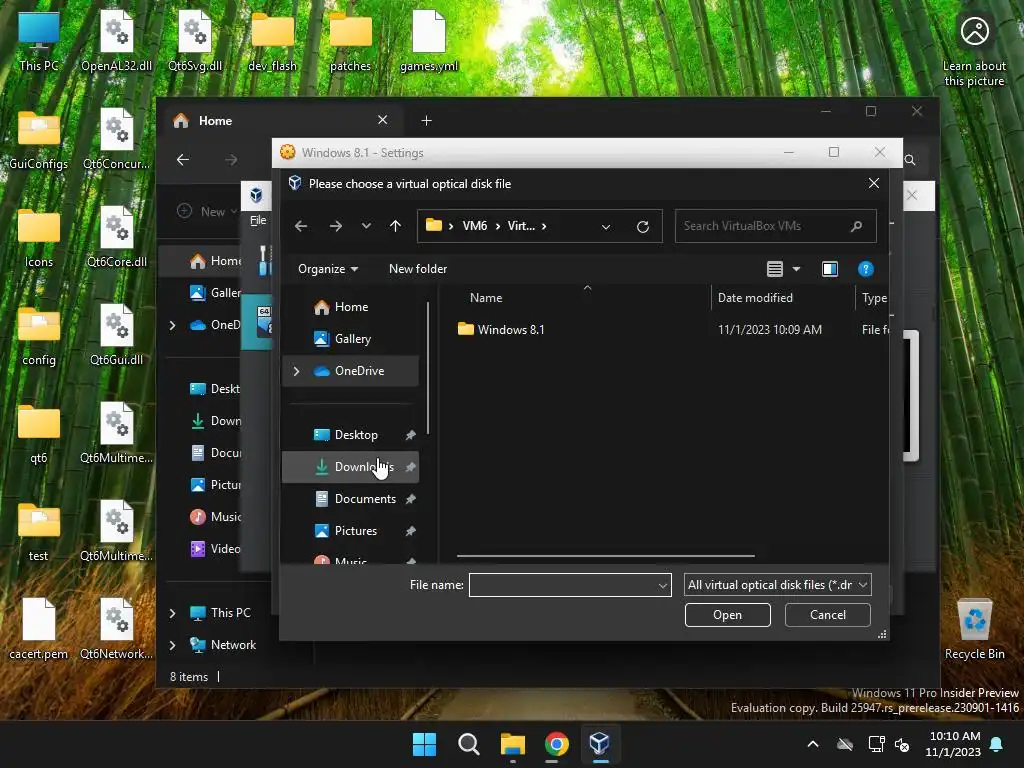This screenshot has width=1024, height=768.
Task: Click New button in File Explorer toolbar
Action: coord(206,212)
